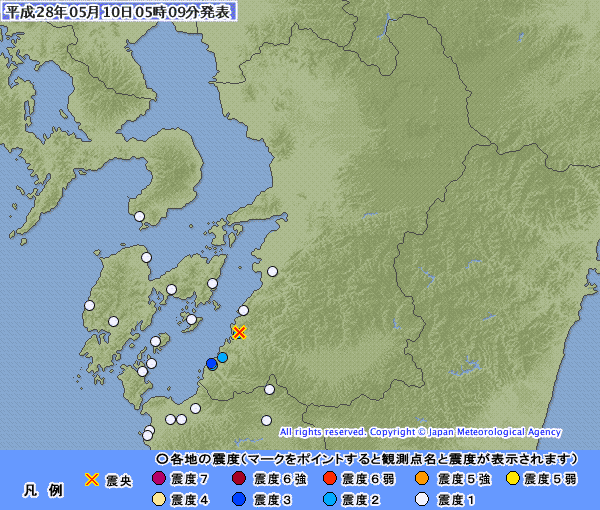Click the 震度6強 dark red legend circle

pos(239,478)
